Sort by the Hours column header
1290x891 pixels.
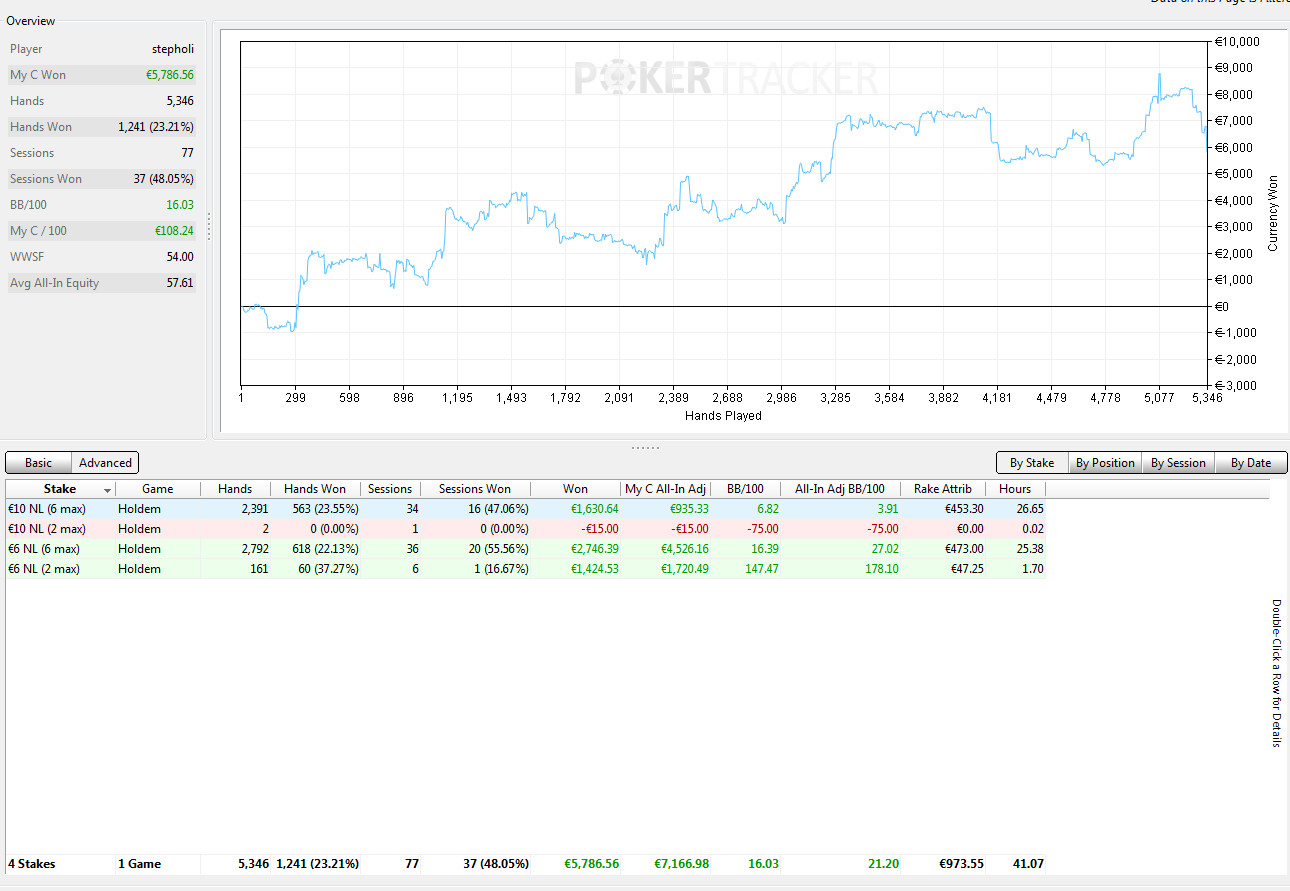click(x=1015, y=489)
